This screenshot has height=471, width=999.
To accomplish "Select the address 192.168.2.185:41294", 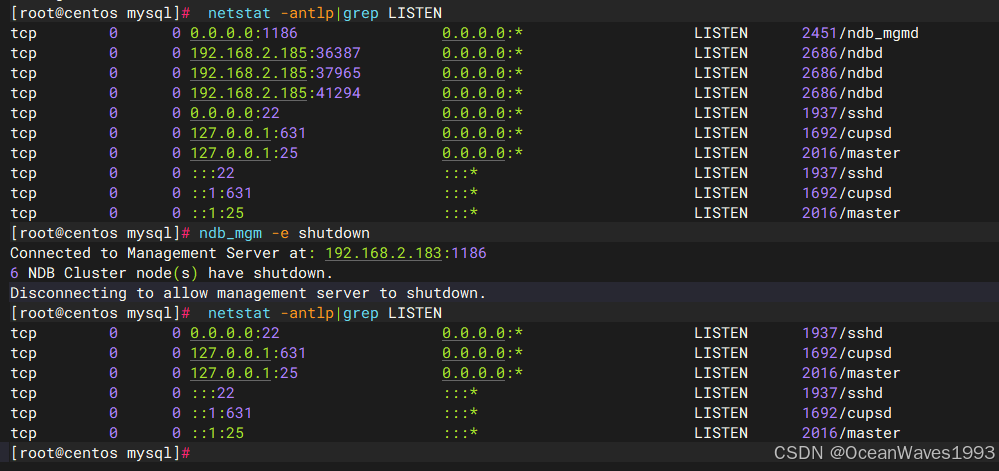I will pos(275,93).
